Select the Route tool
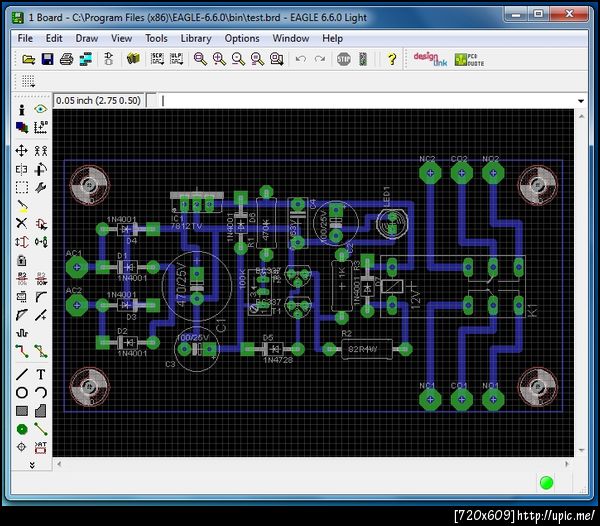 (22, 351)
